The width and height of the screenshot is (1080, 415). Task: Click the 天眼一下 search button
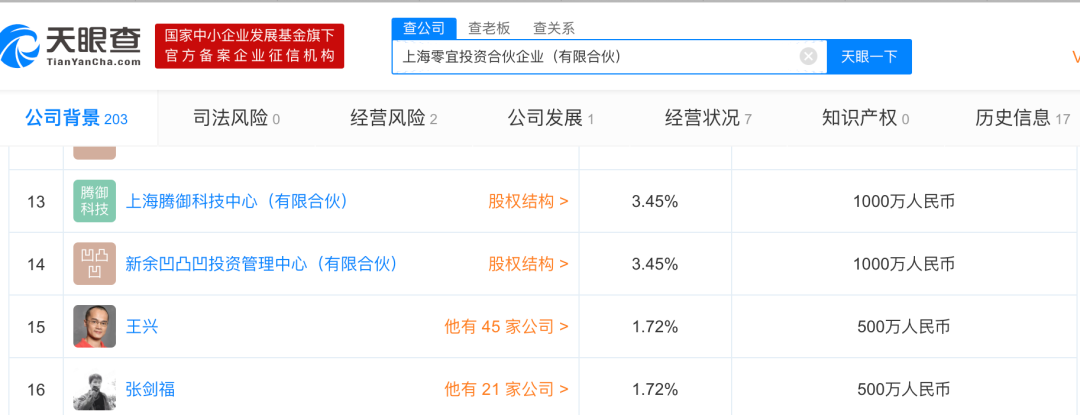tap(869, 57)
